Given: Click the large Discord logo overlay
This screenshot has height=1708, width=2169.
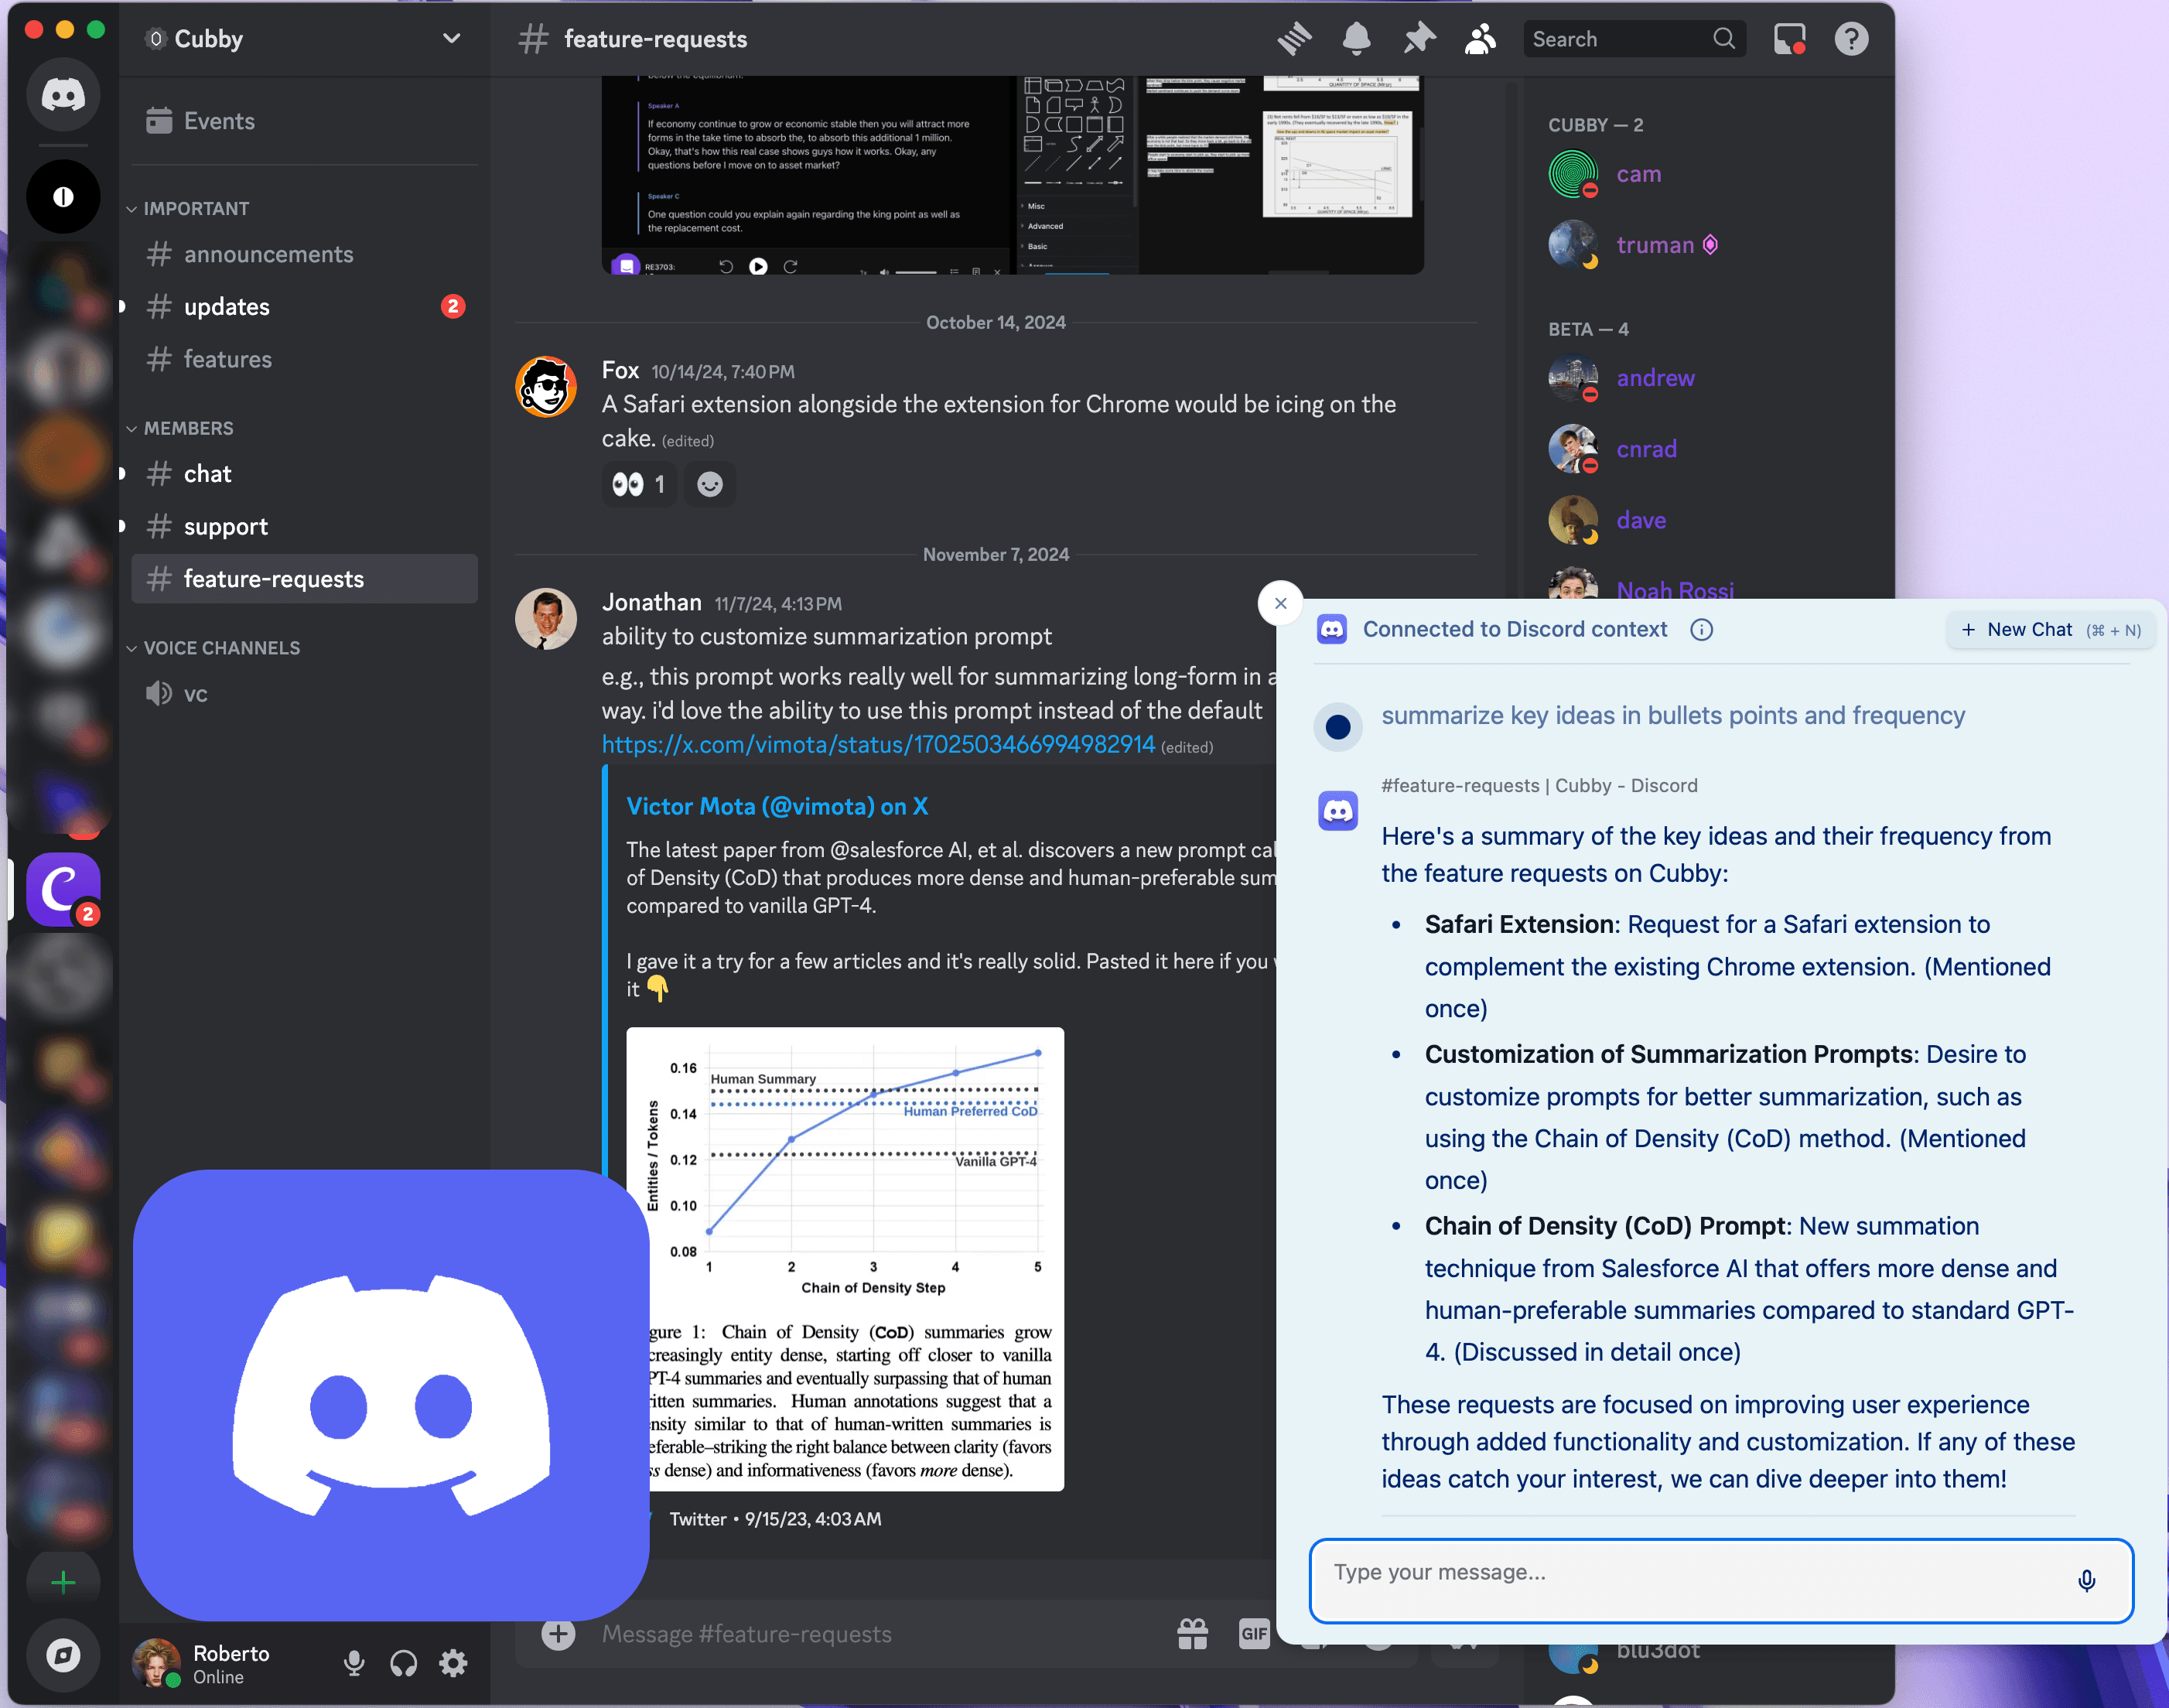Looking at the screenshot, I should click(x=391, y=1395).
